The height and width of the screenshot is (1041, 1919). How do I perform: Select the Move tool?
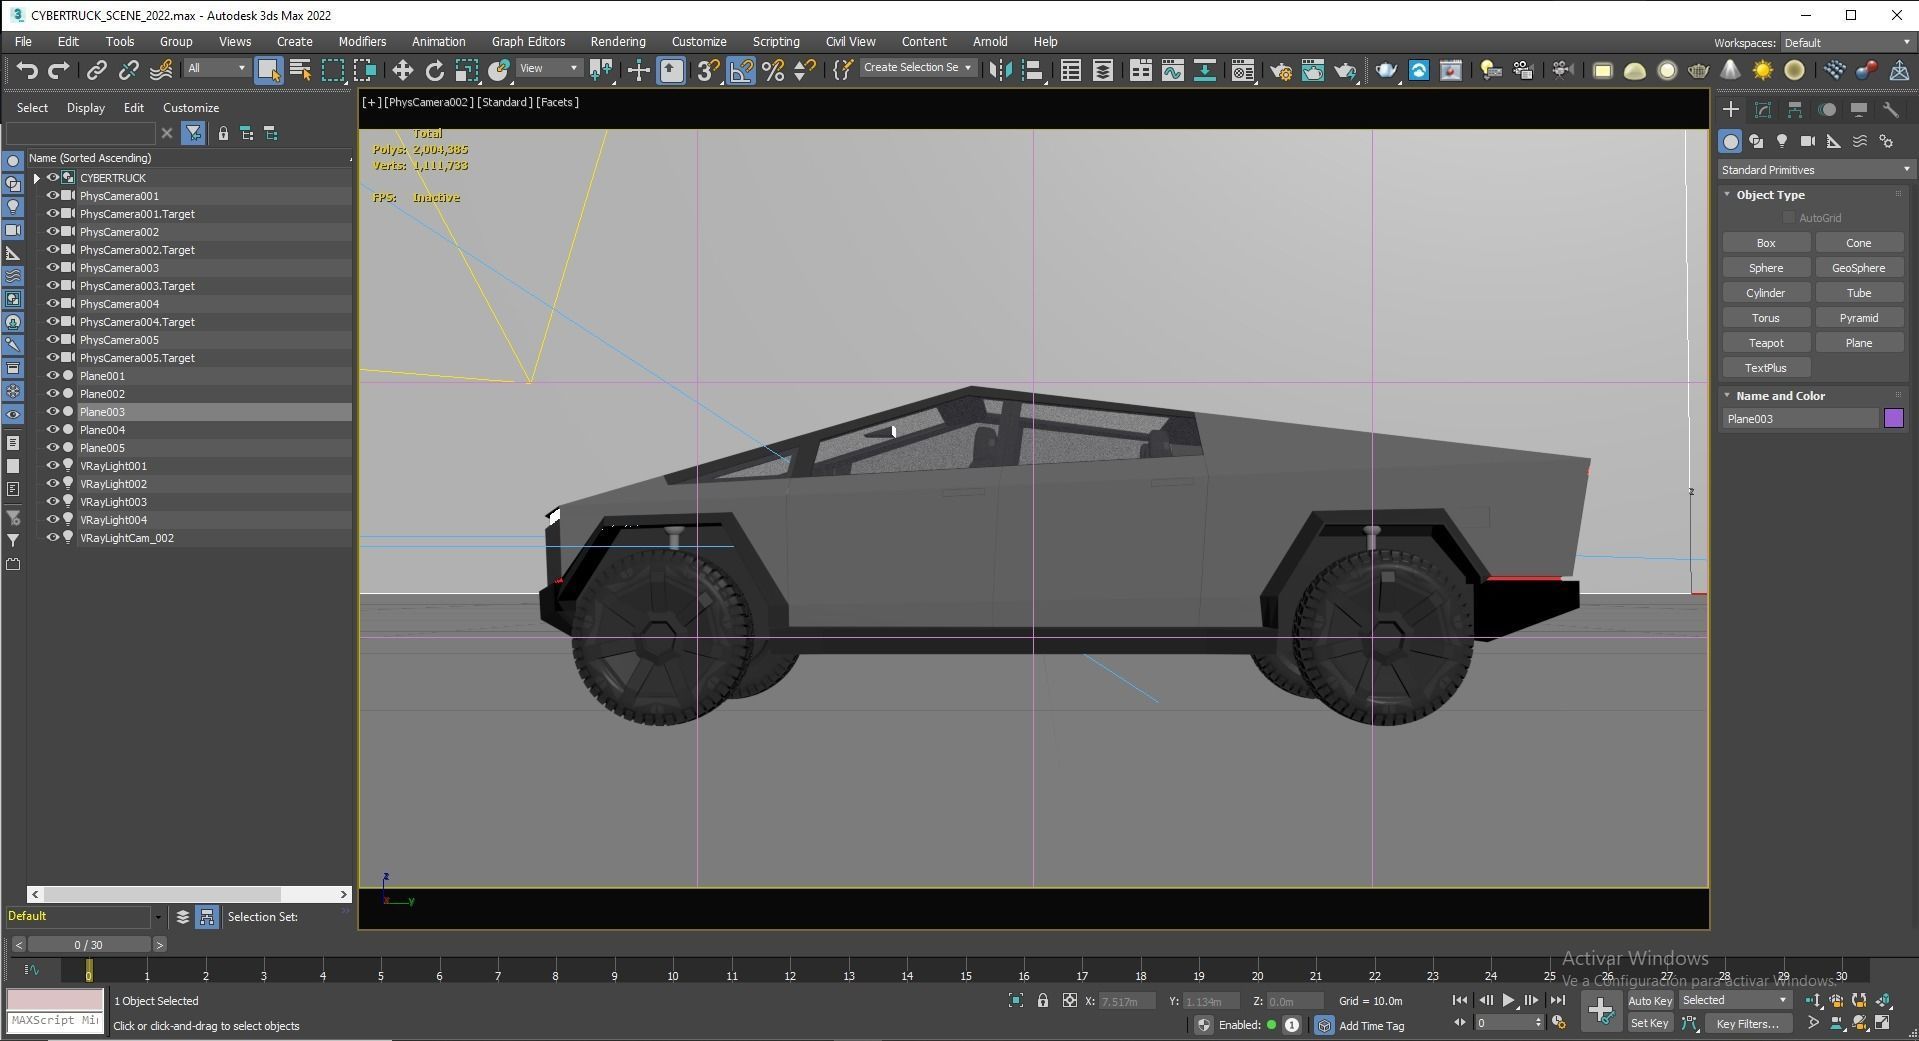(x=403, y=70)
